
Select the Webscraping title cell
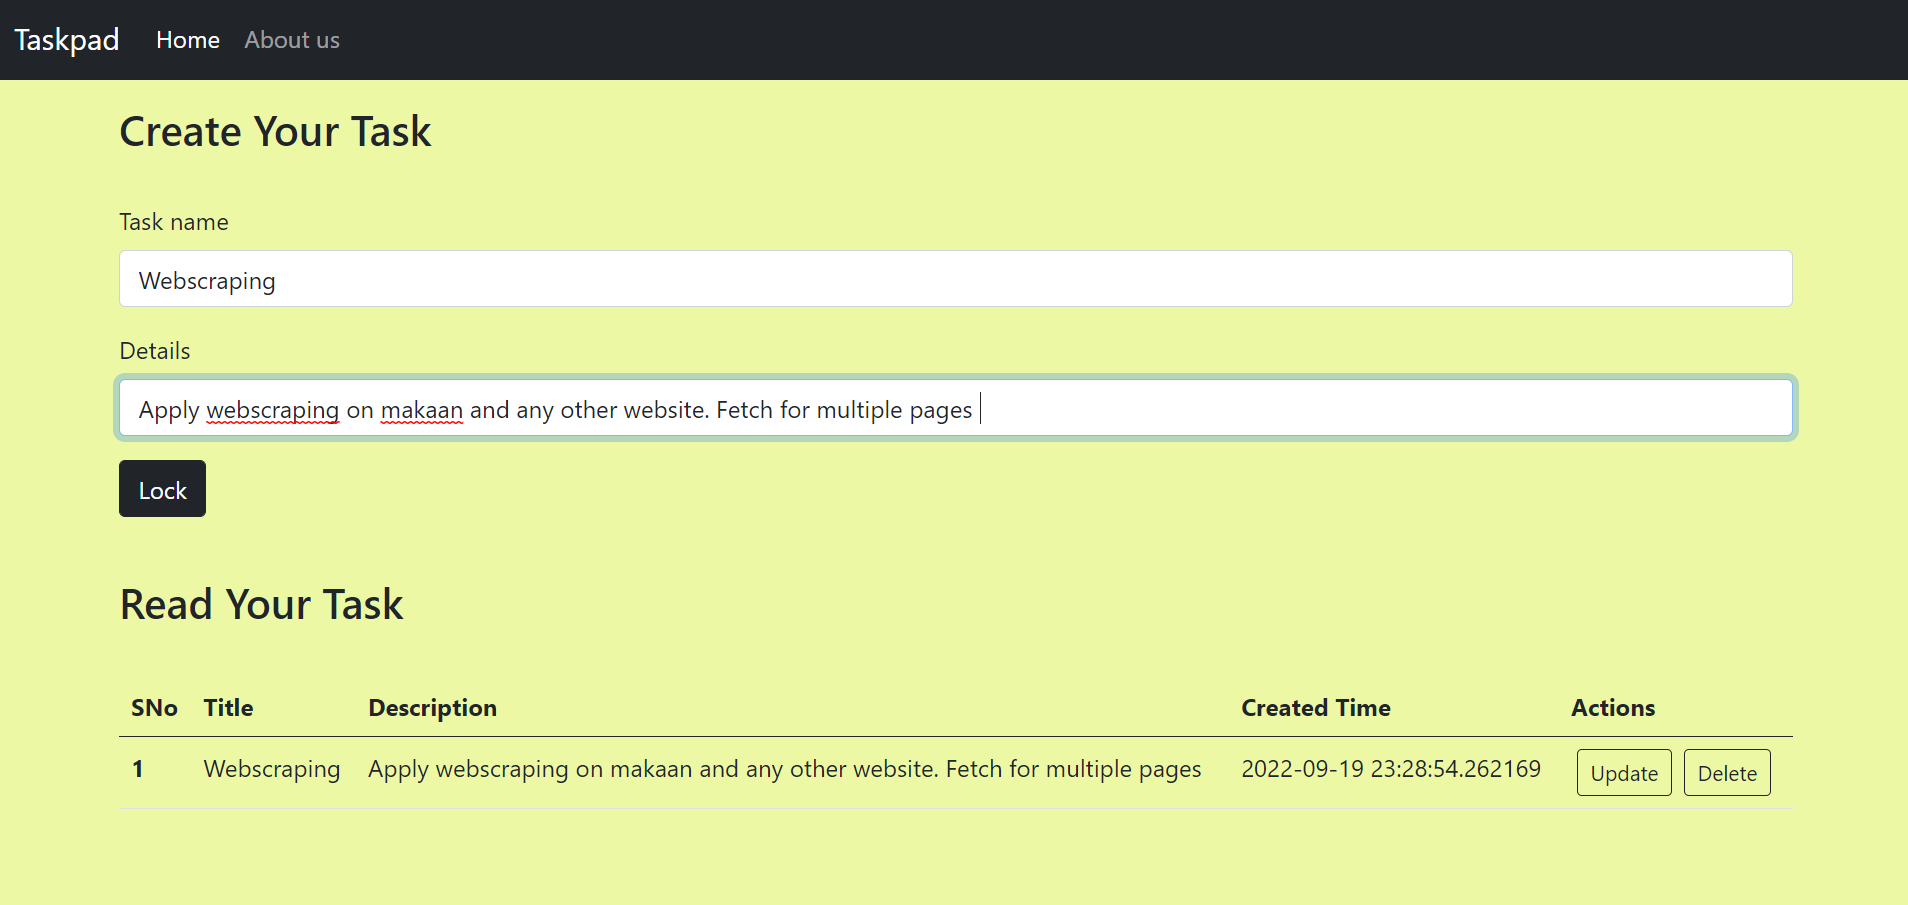point(272,769)
